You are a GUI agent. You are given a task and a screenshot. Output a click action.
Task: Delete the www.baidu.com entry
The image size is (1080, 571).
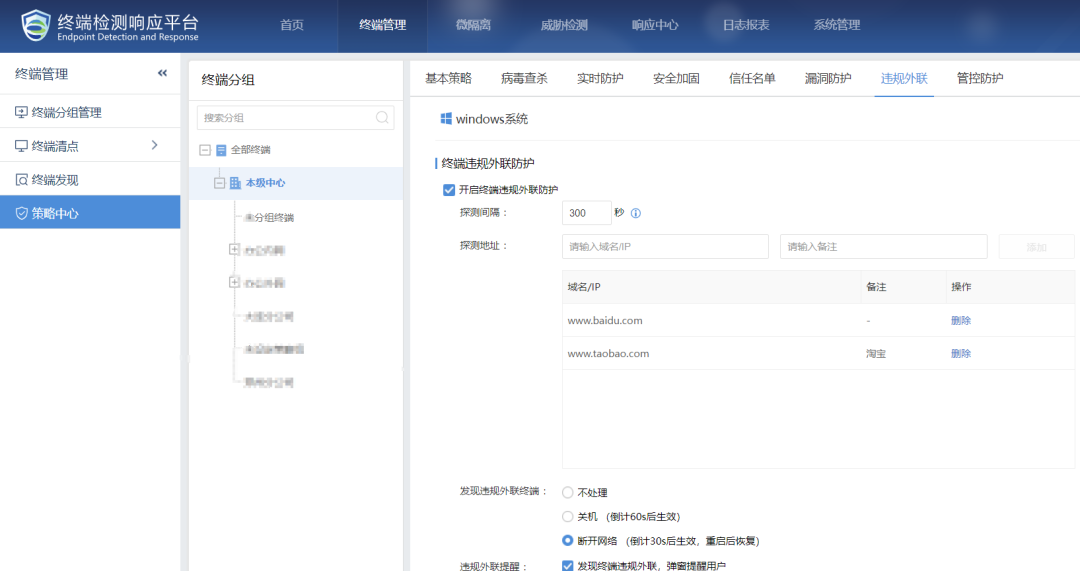click(961, 321)
